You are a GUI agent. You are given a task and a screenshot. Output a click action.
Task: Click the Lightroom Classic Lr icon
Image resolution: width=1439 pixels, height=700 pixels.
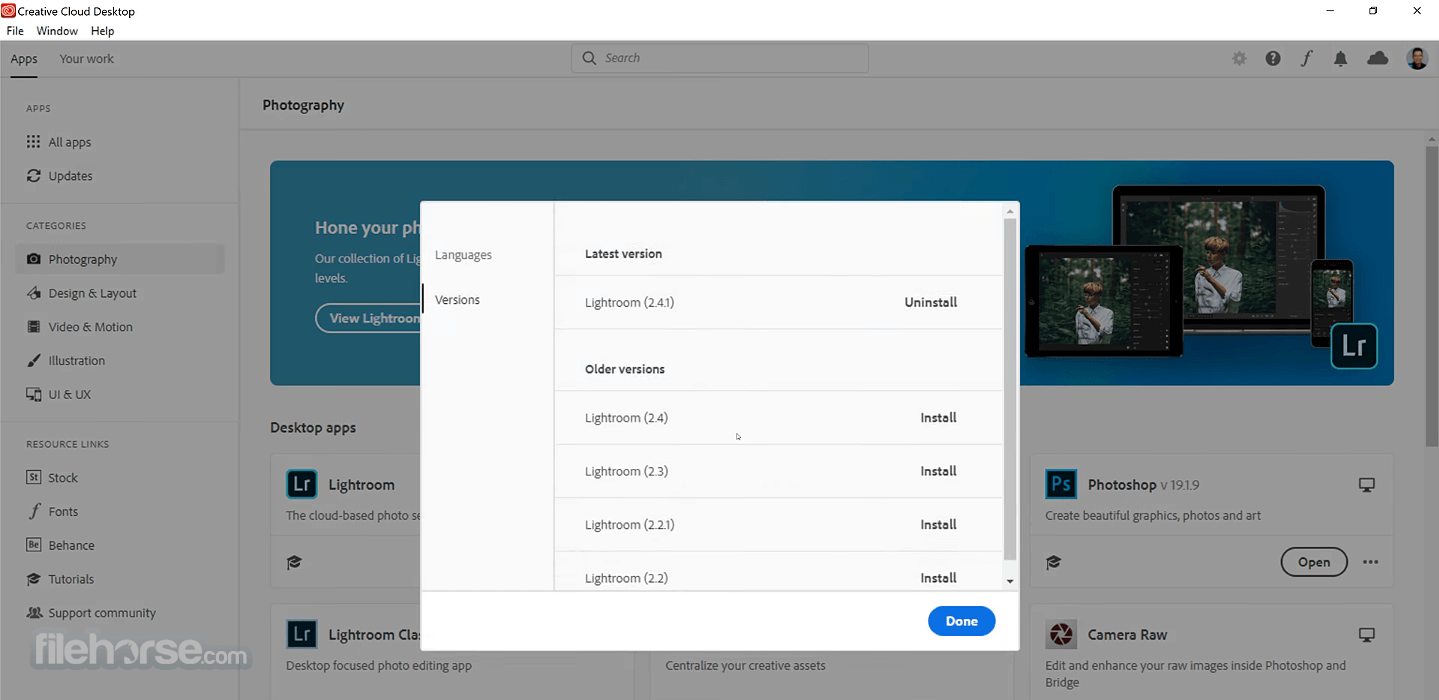(302, 634)
